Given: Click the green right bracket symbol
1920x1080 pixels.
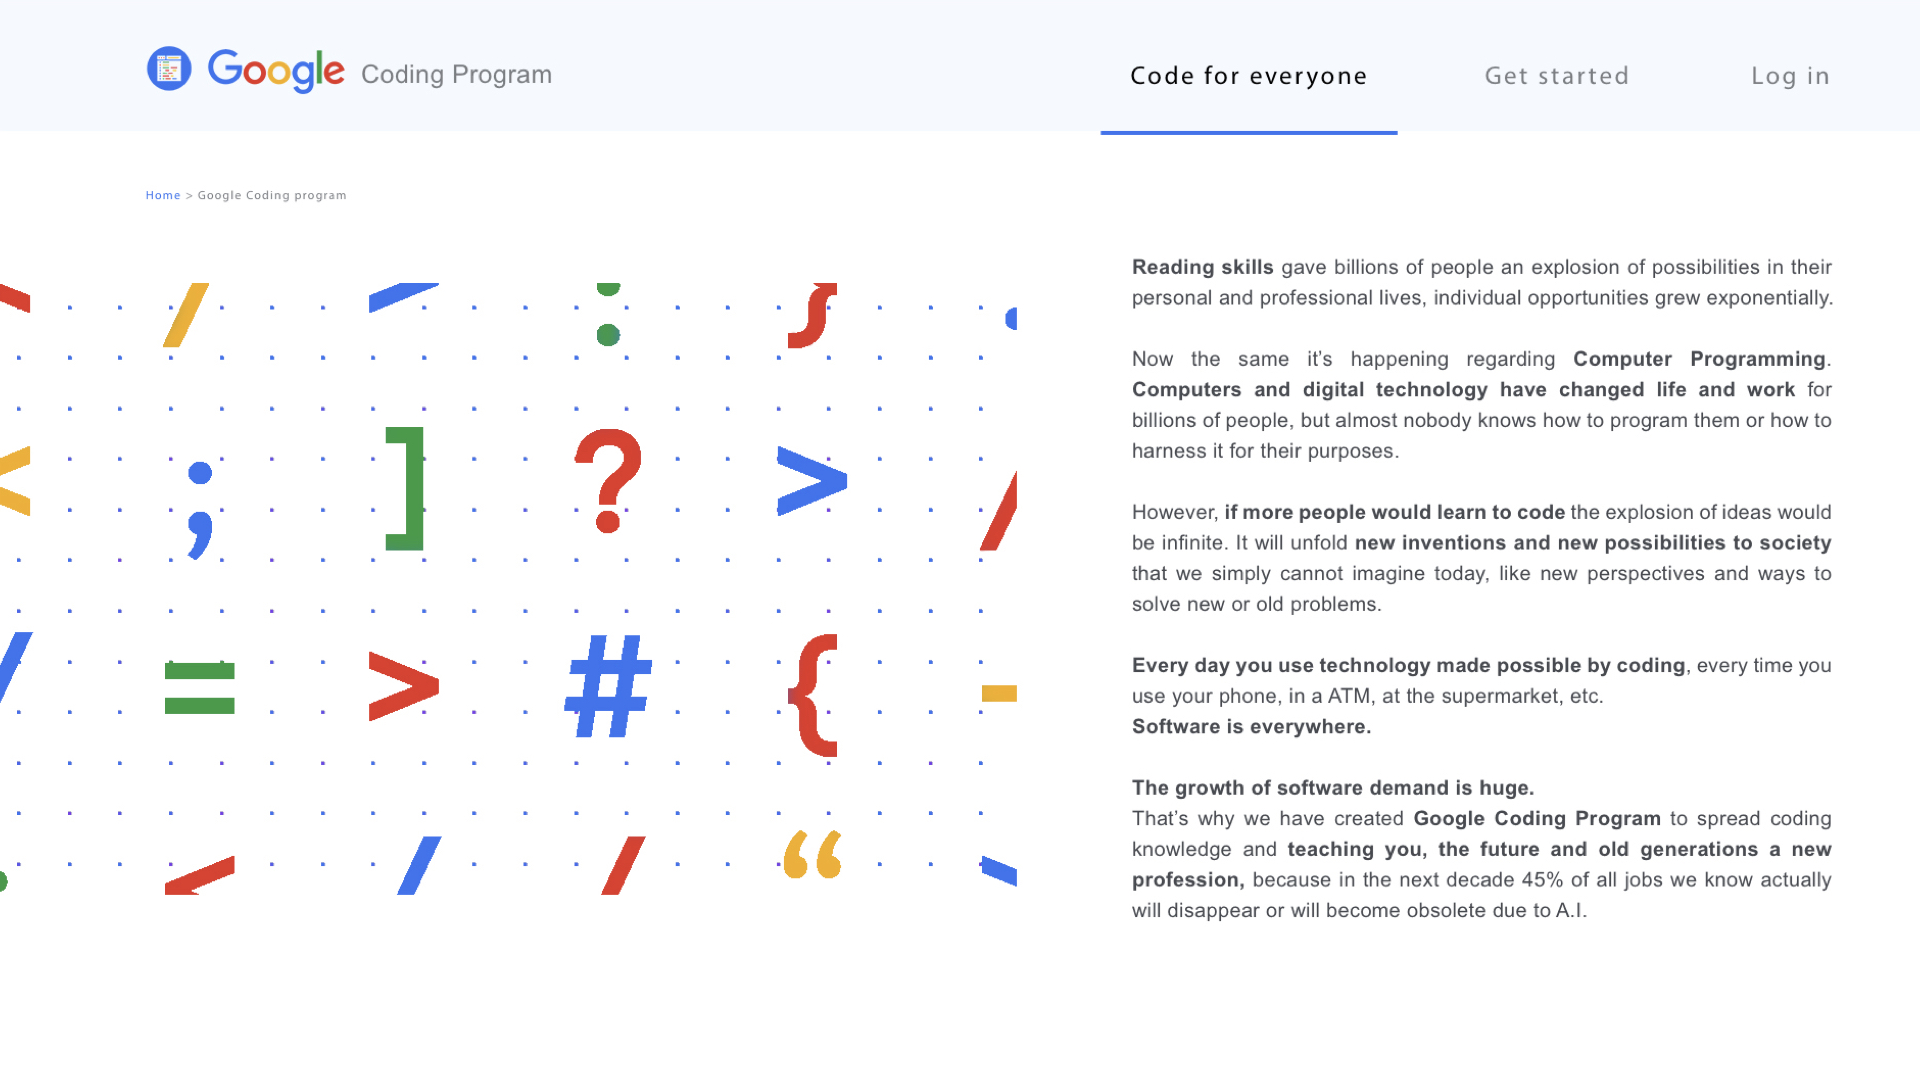Looking at the screenshot, I should click(x=406, y=489).
